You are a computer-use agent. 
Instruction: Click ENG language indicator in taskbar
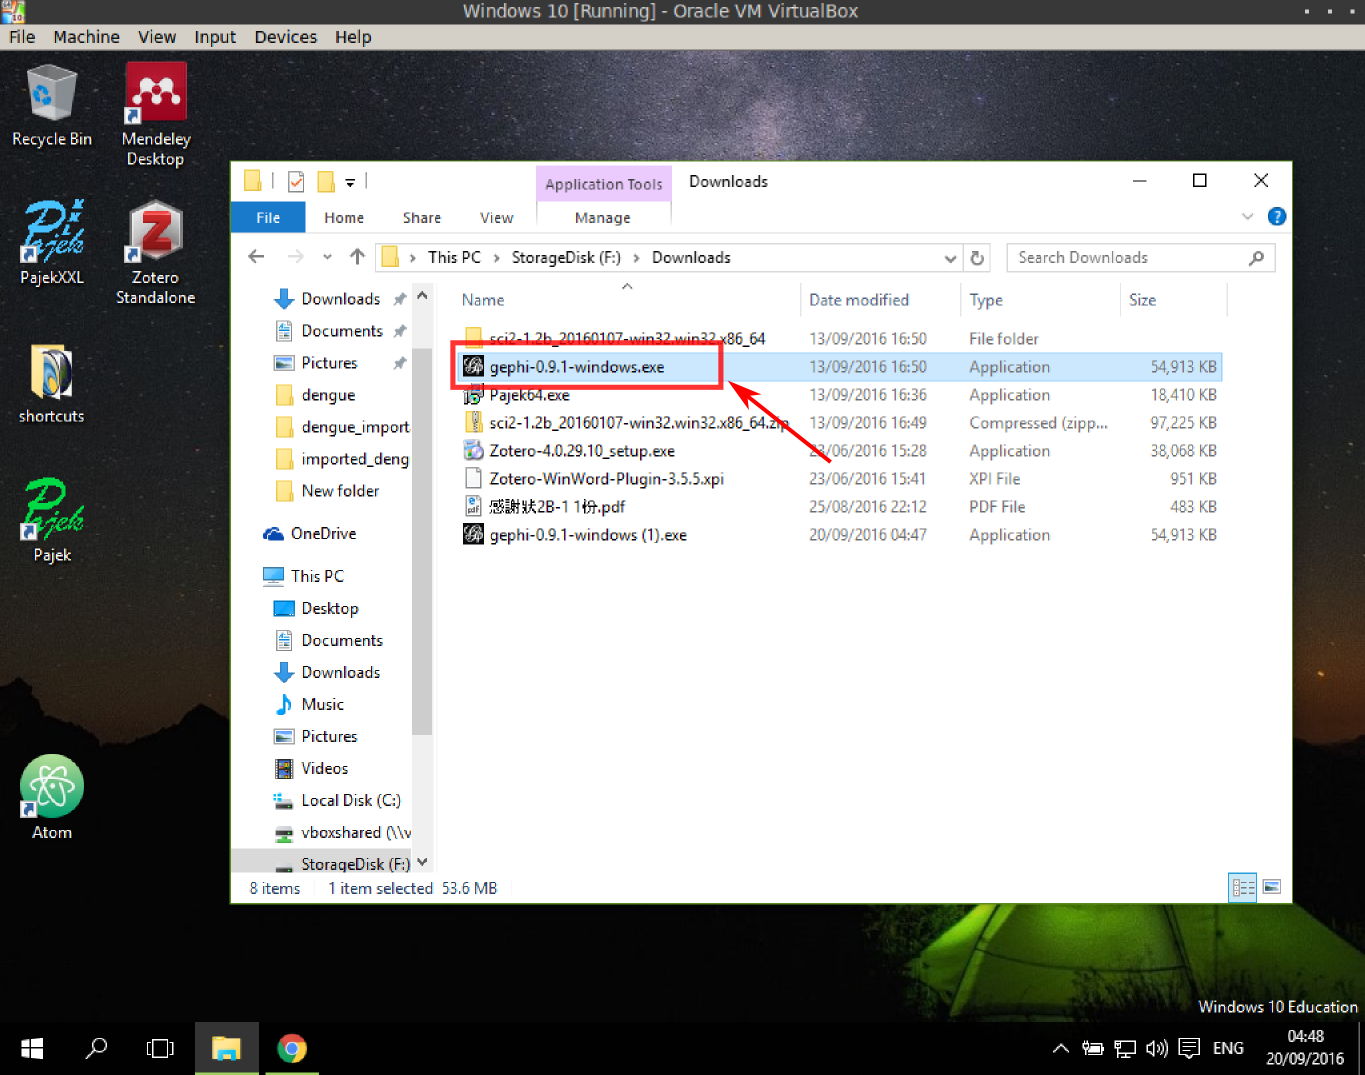[x=1228, y=1048]
